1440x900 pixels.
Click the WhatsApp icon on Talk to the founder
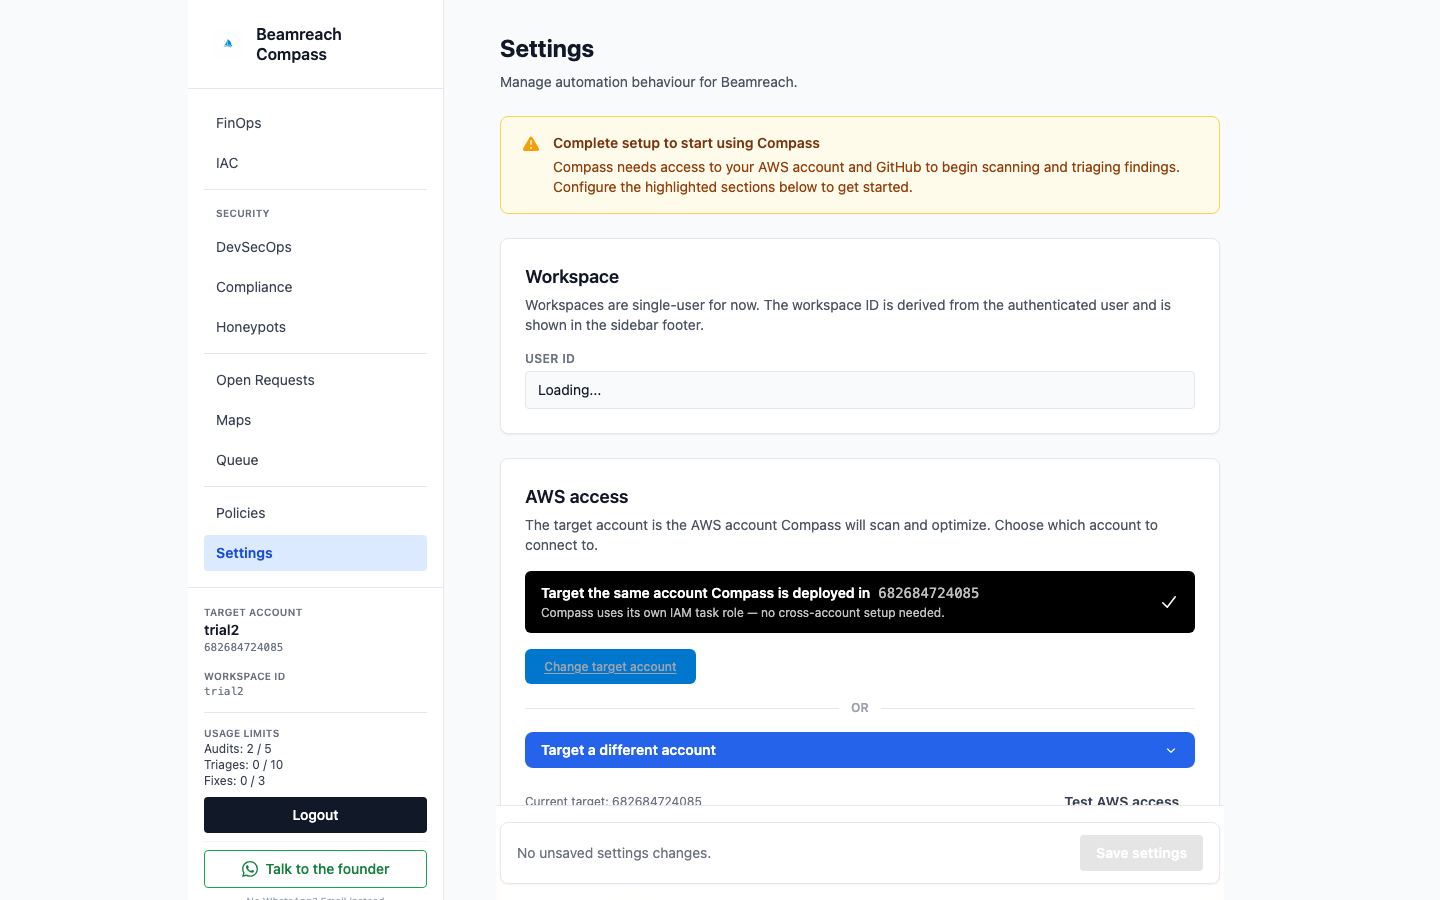pos(250,869)
